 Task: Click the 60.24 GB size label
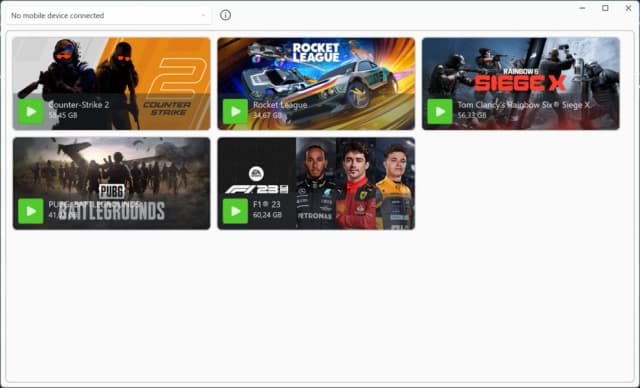[267, 215]
